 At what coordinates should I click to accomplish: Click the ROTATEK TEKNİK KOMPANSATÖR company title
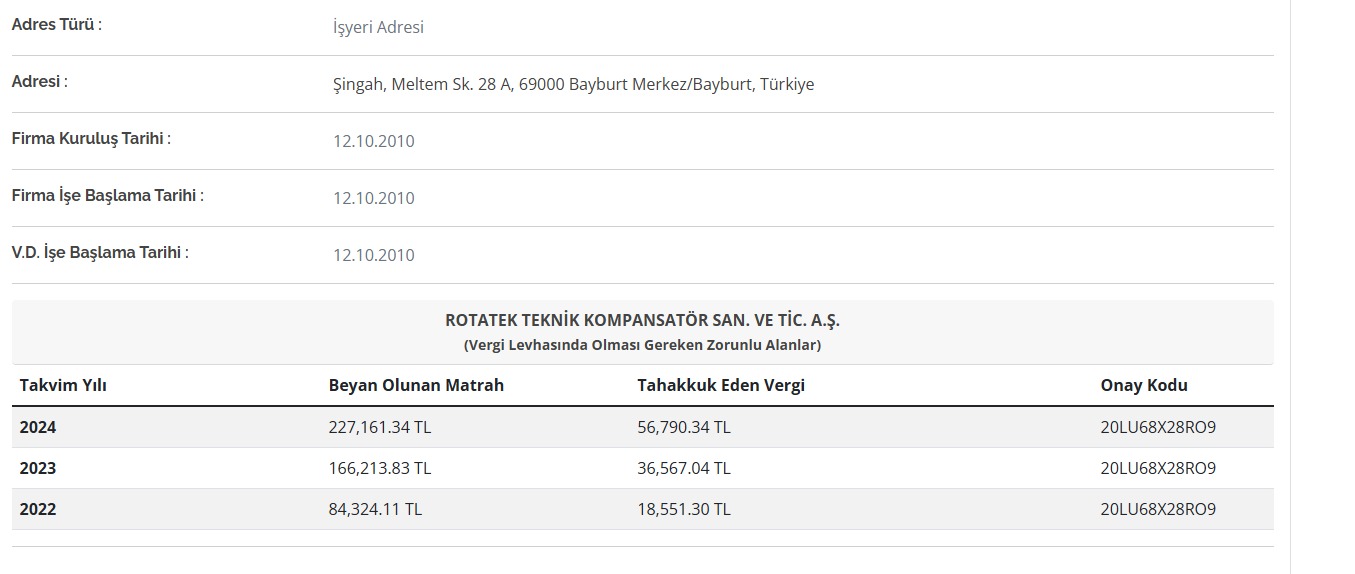[x=642, y=321]
